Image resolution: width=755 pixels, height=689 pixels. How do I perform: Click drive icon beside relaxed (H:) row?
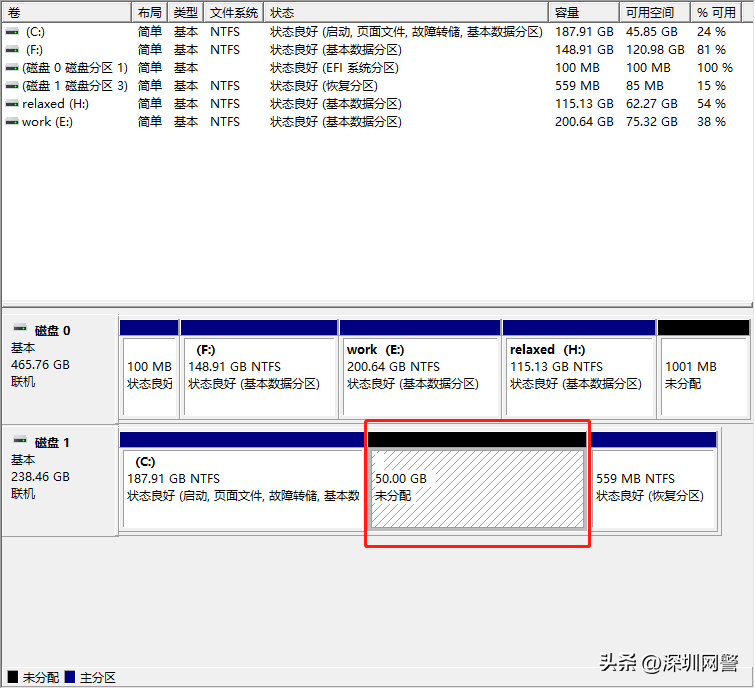click(x=12, y=104)
